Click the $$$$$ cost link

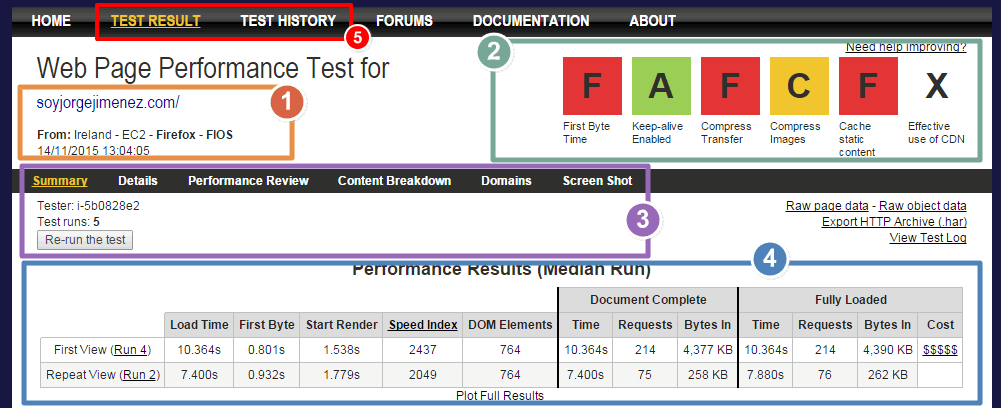click(940, 350)
